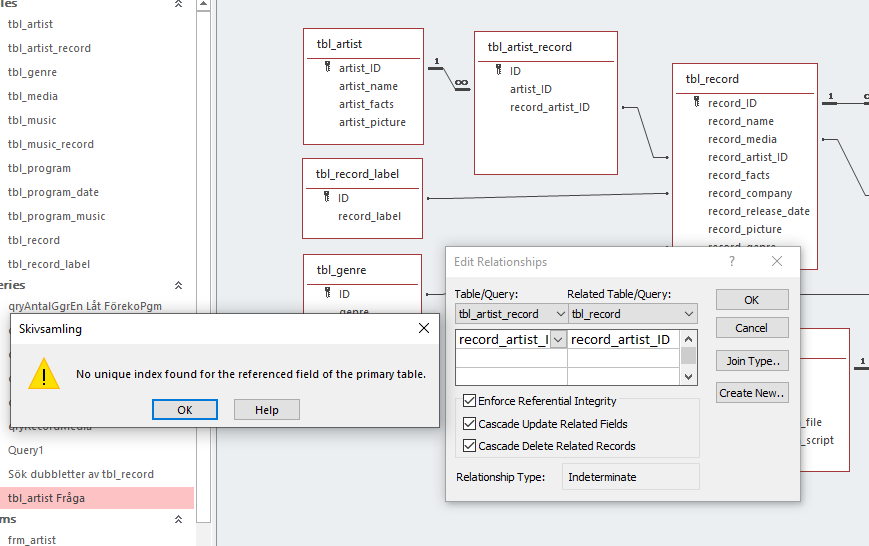Uncheck Cascade Update Related Fields
This screenshot has width=869, height=546.
[x=469, y=424]
